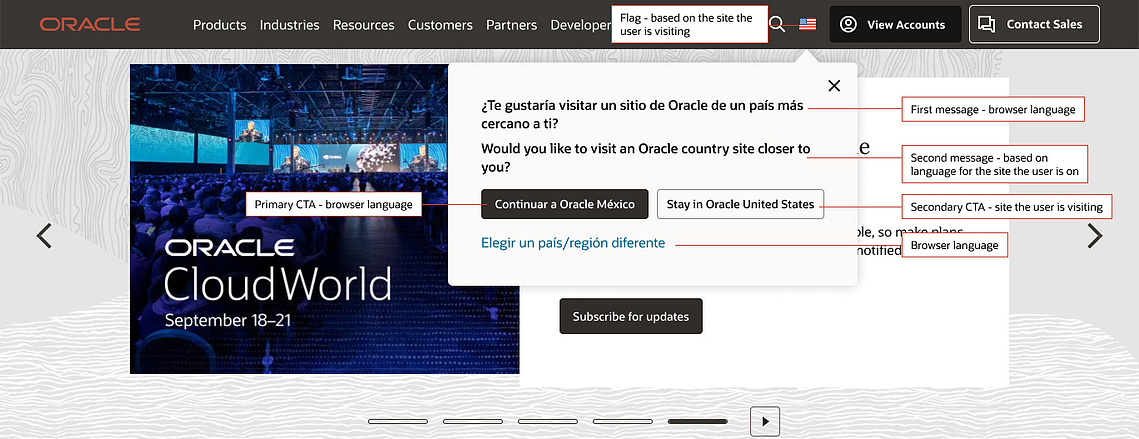This screenshot has height=439, width=1139.
Task: Select the third carousel slide indicator
Action: point(548,422)
